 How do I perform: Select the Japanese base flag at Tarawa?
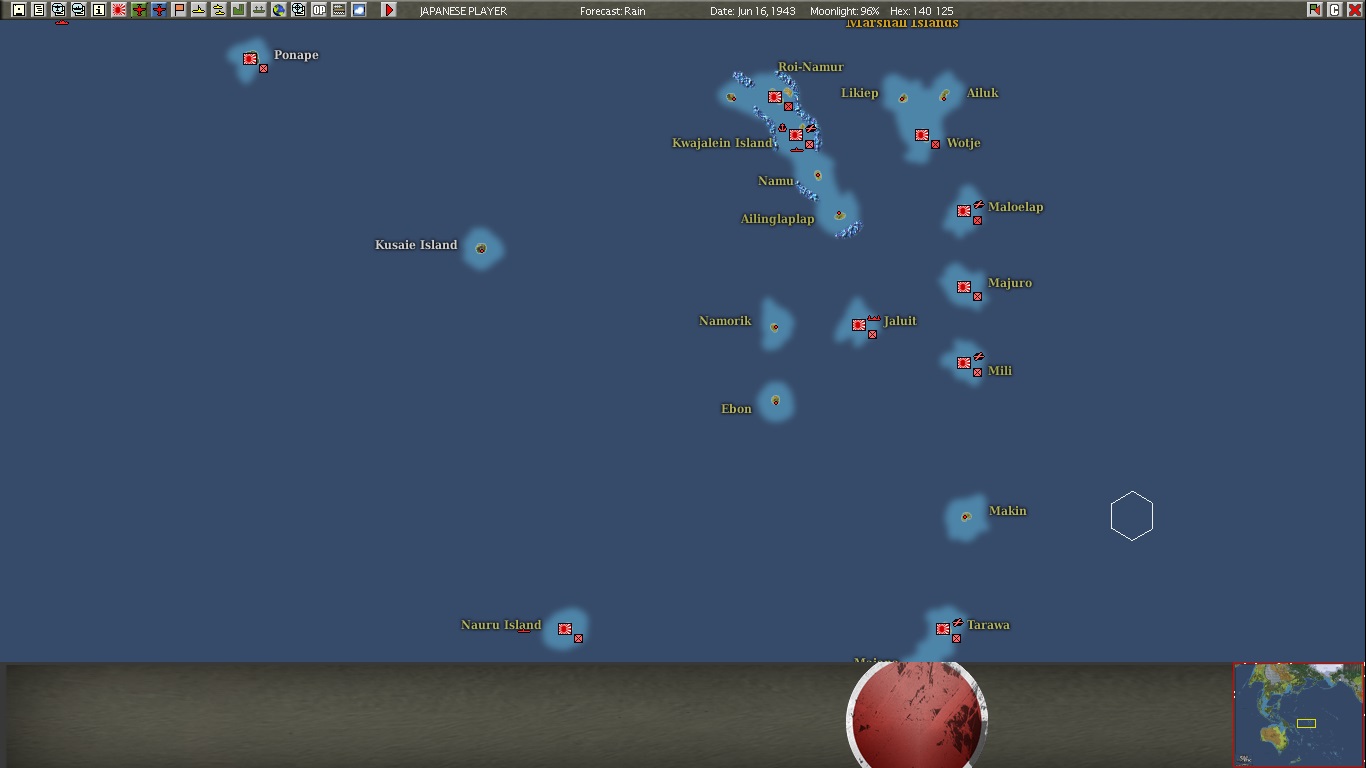(x=943, y=629)
